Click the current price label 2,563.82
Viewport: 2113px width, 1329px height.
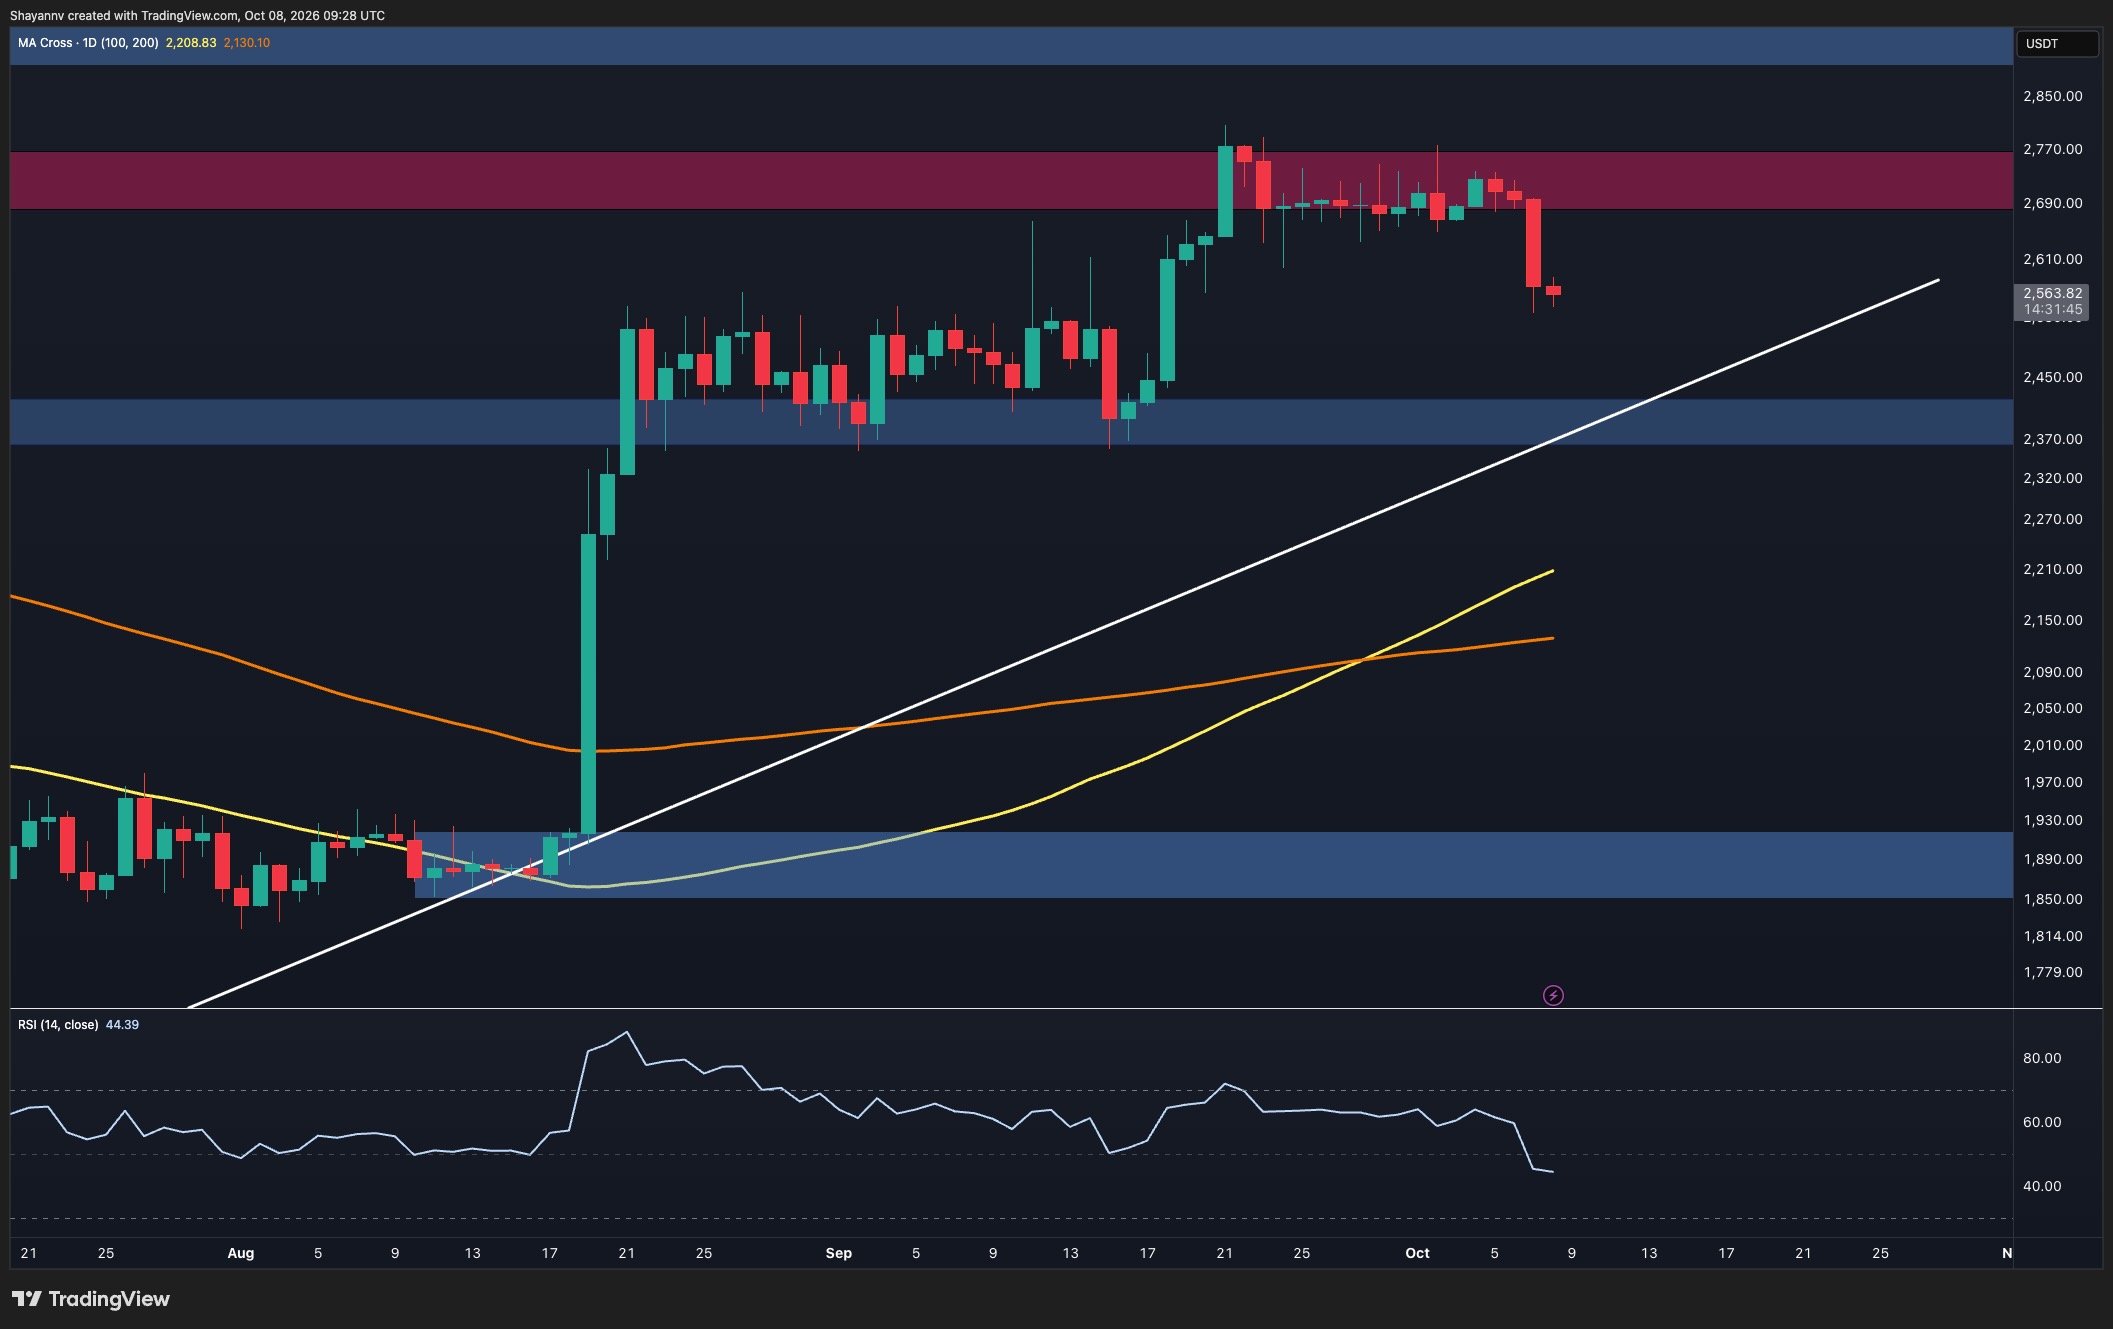point(2052,293)
